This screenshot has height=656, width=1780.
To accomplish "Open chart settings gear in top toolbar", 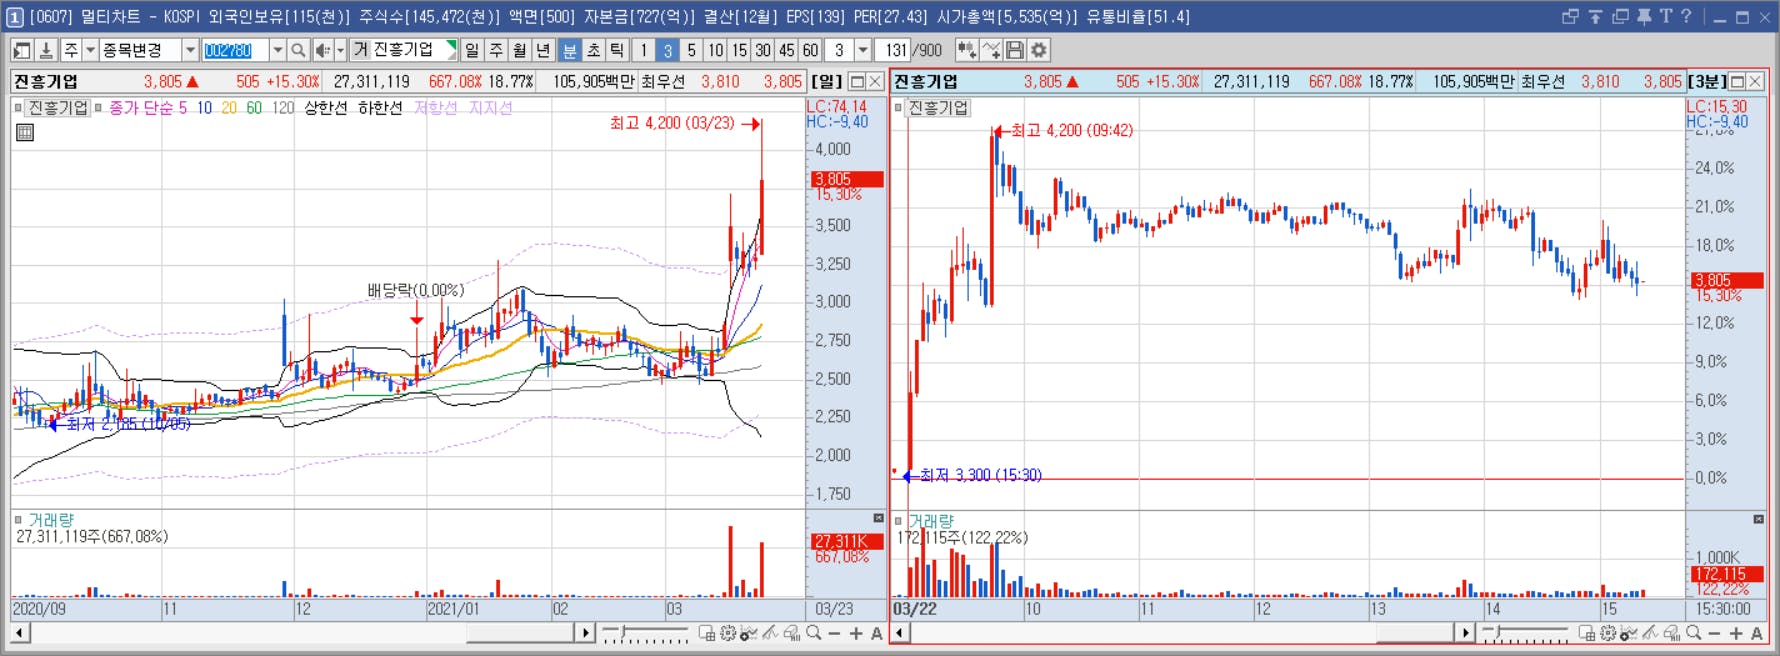I will tap(1039, 50).
